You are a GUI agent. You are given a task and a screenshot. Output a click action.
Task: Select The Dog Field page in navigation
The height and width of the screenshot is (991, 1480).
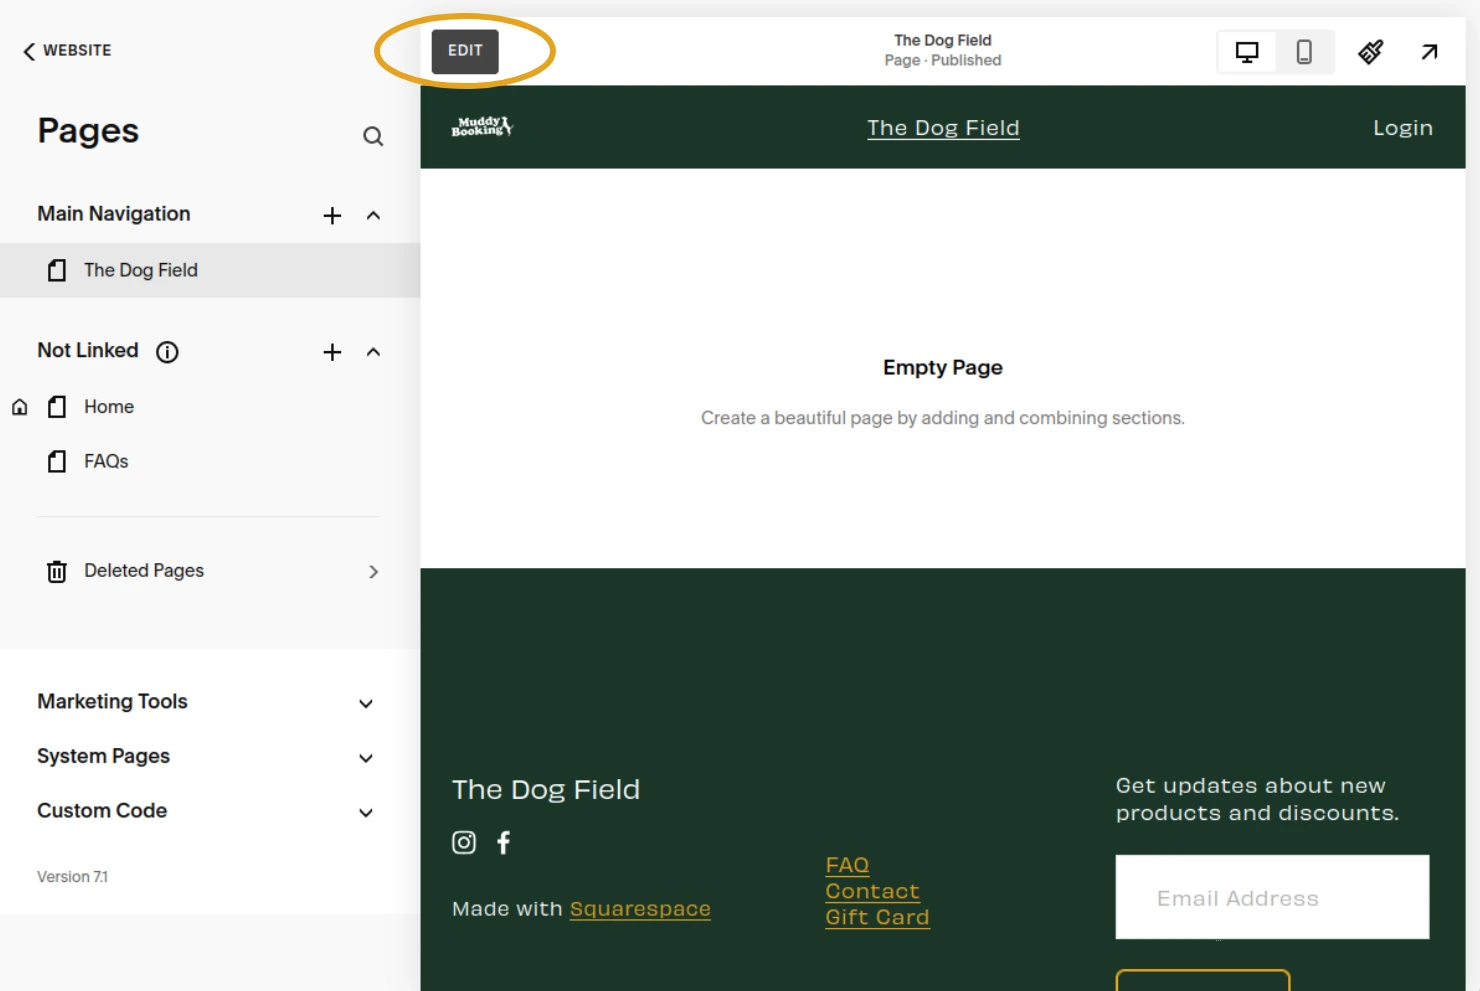(x=140, y=270)
